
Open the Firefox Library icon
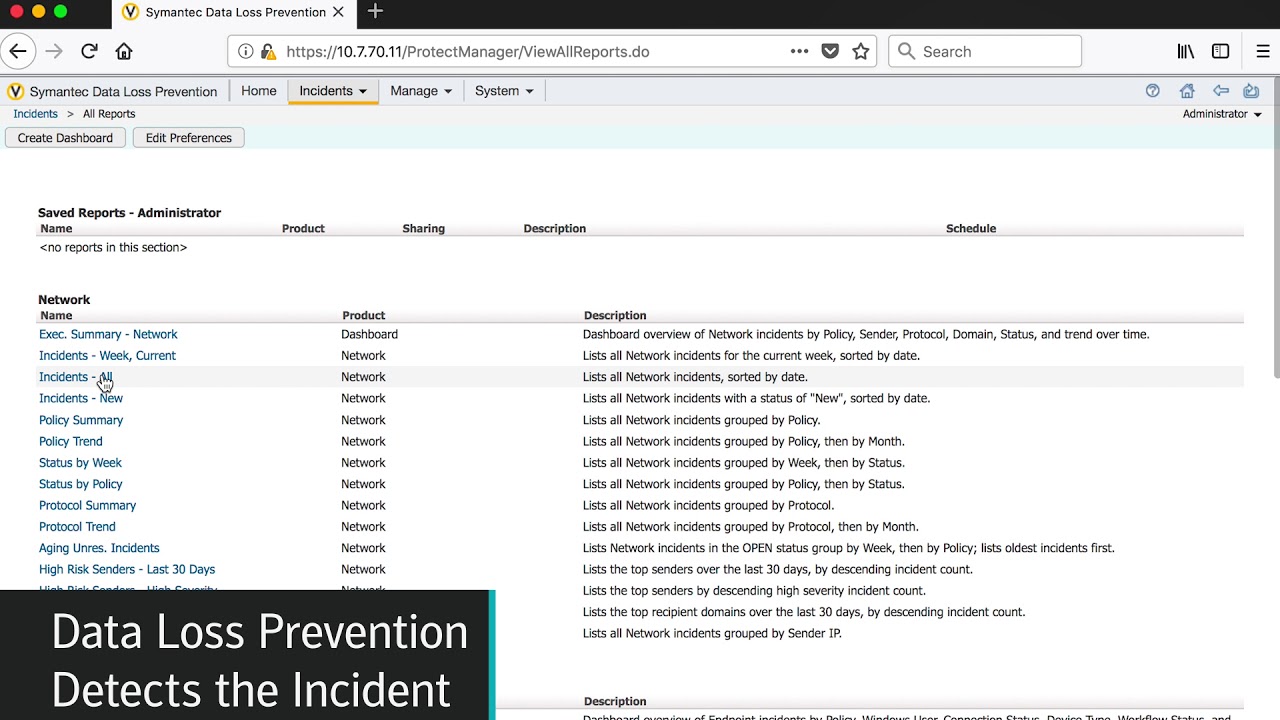(x=1186, y=51)
